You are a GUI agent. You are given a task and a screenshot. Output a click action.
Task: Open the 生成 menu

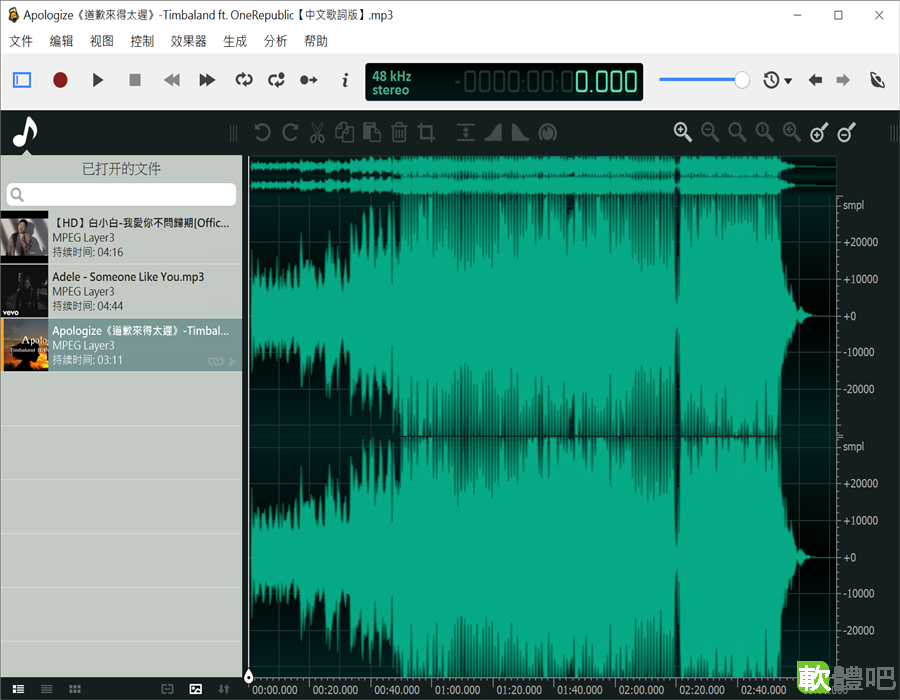pyautogui.click(x=235, y=41)
